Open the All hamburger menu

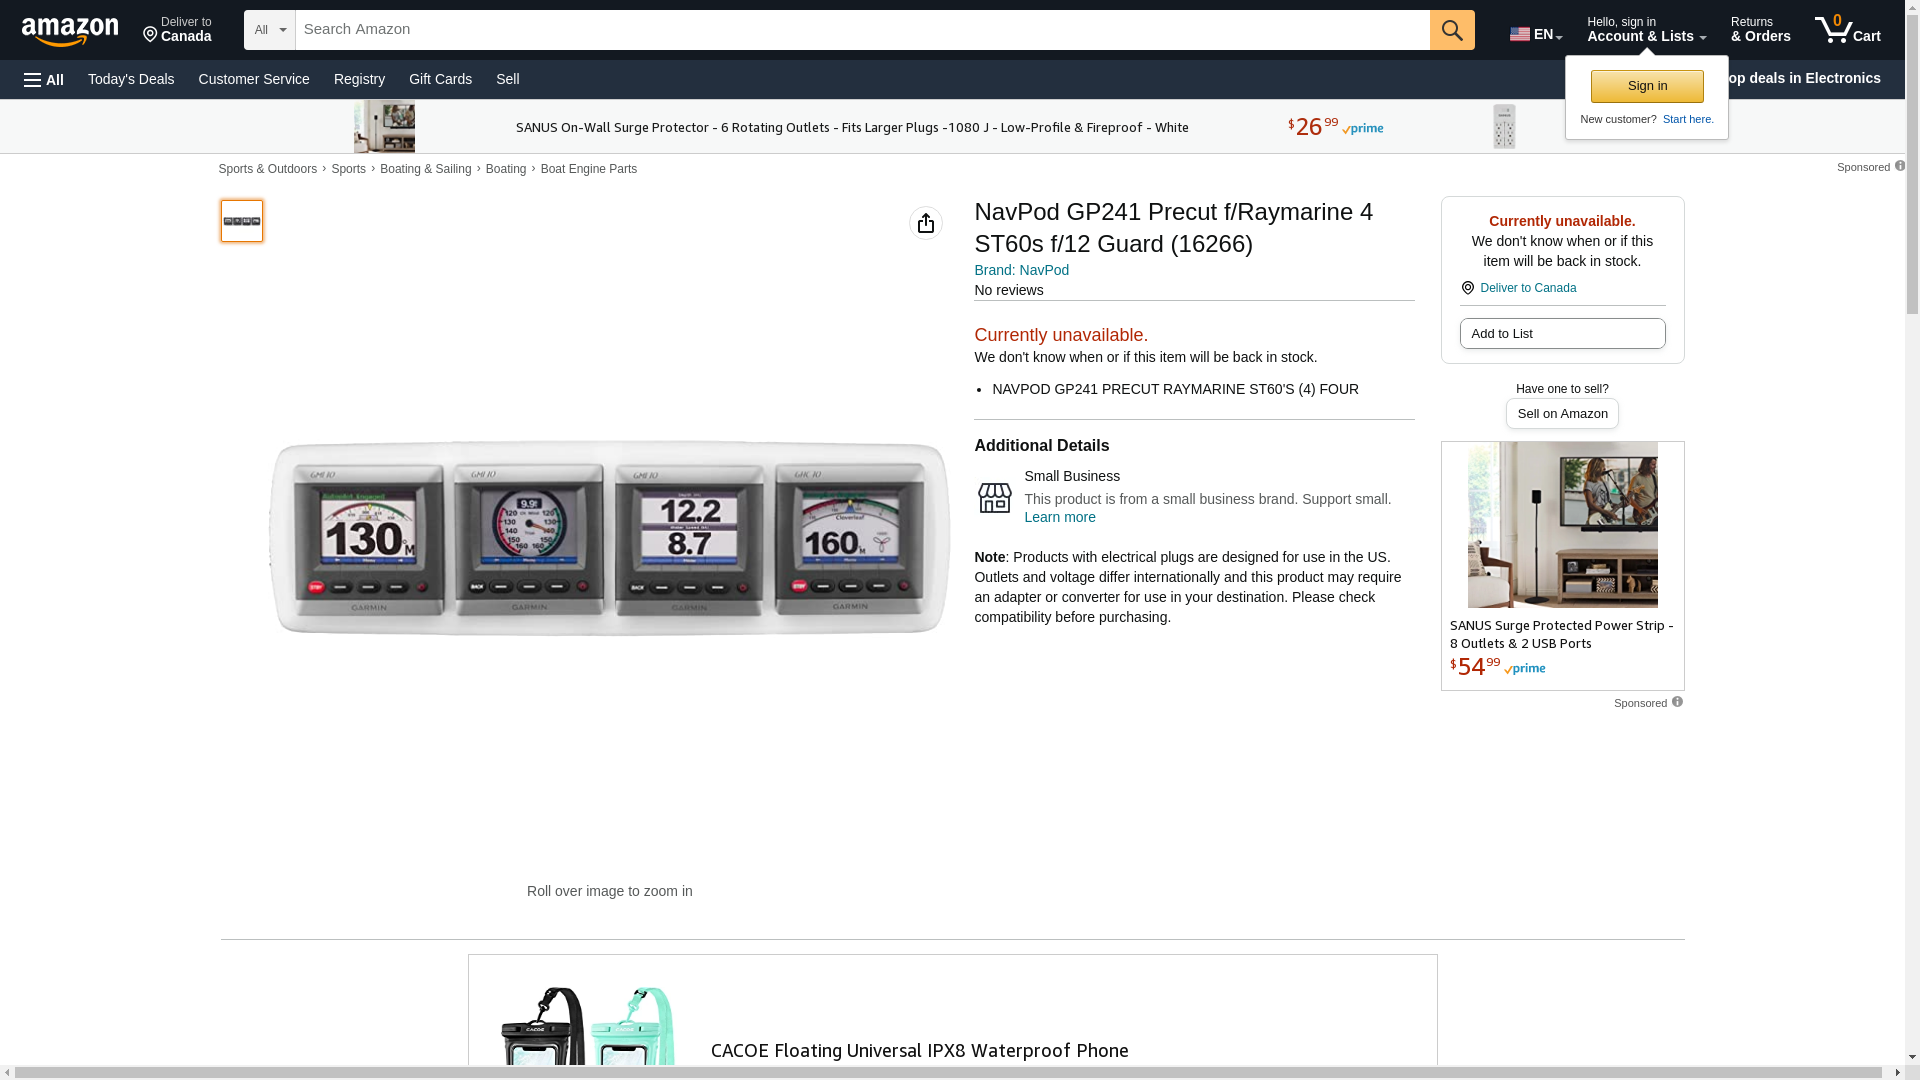coord(44,80)
